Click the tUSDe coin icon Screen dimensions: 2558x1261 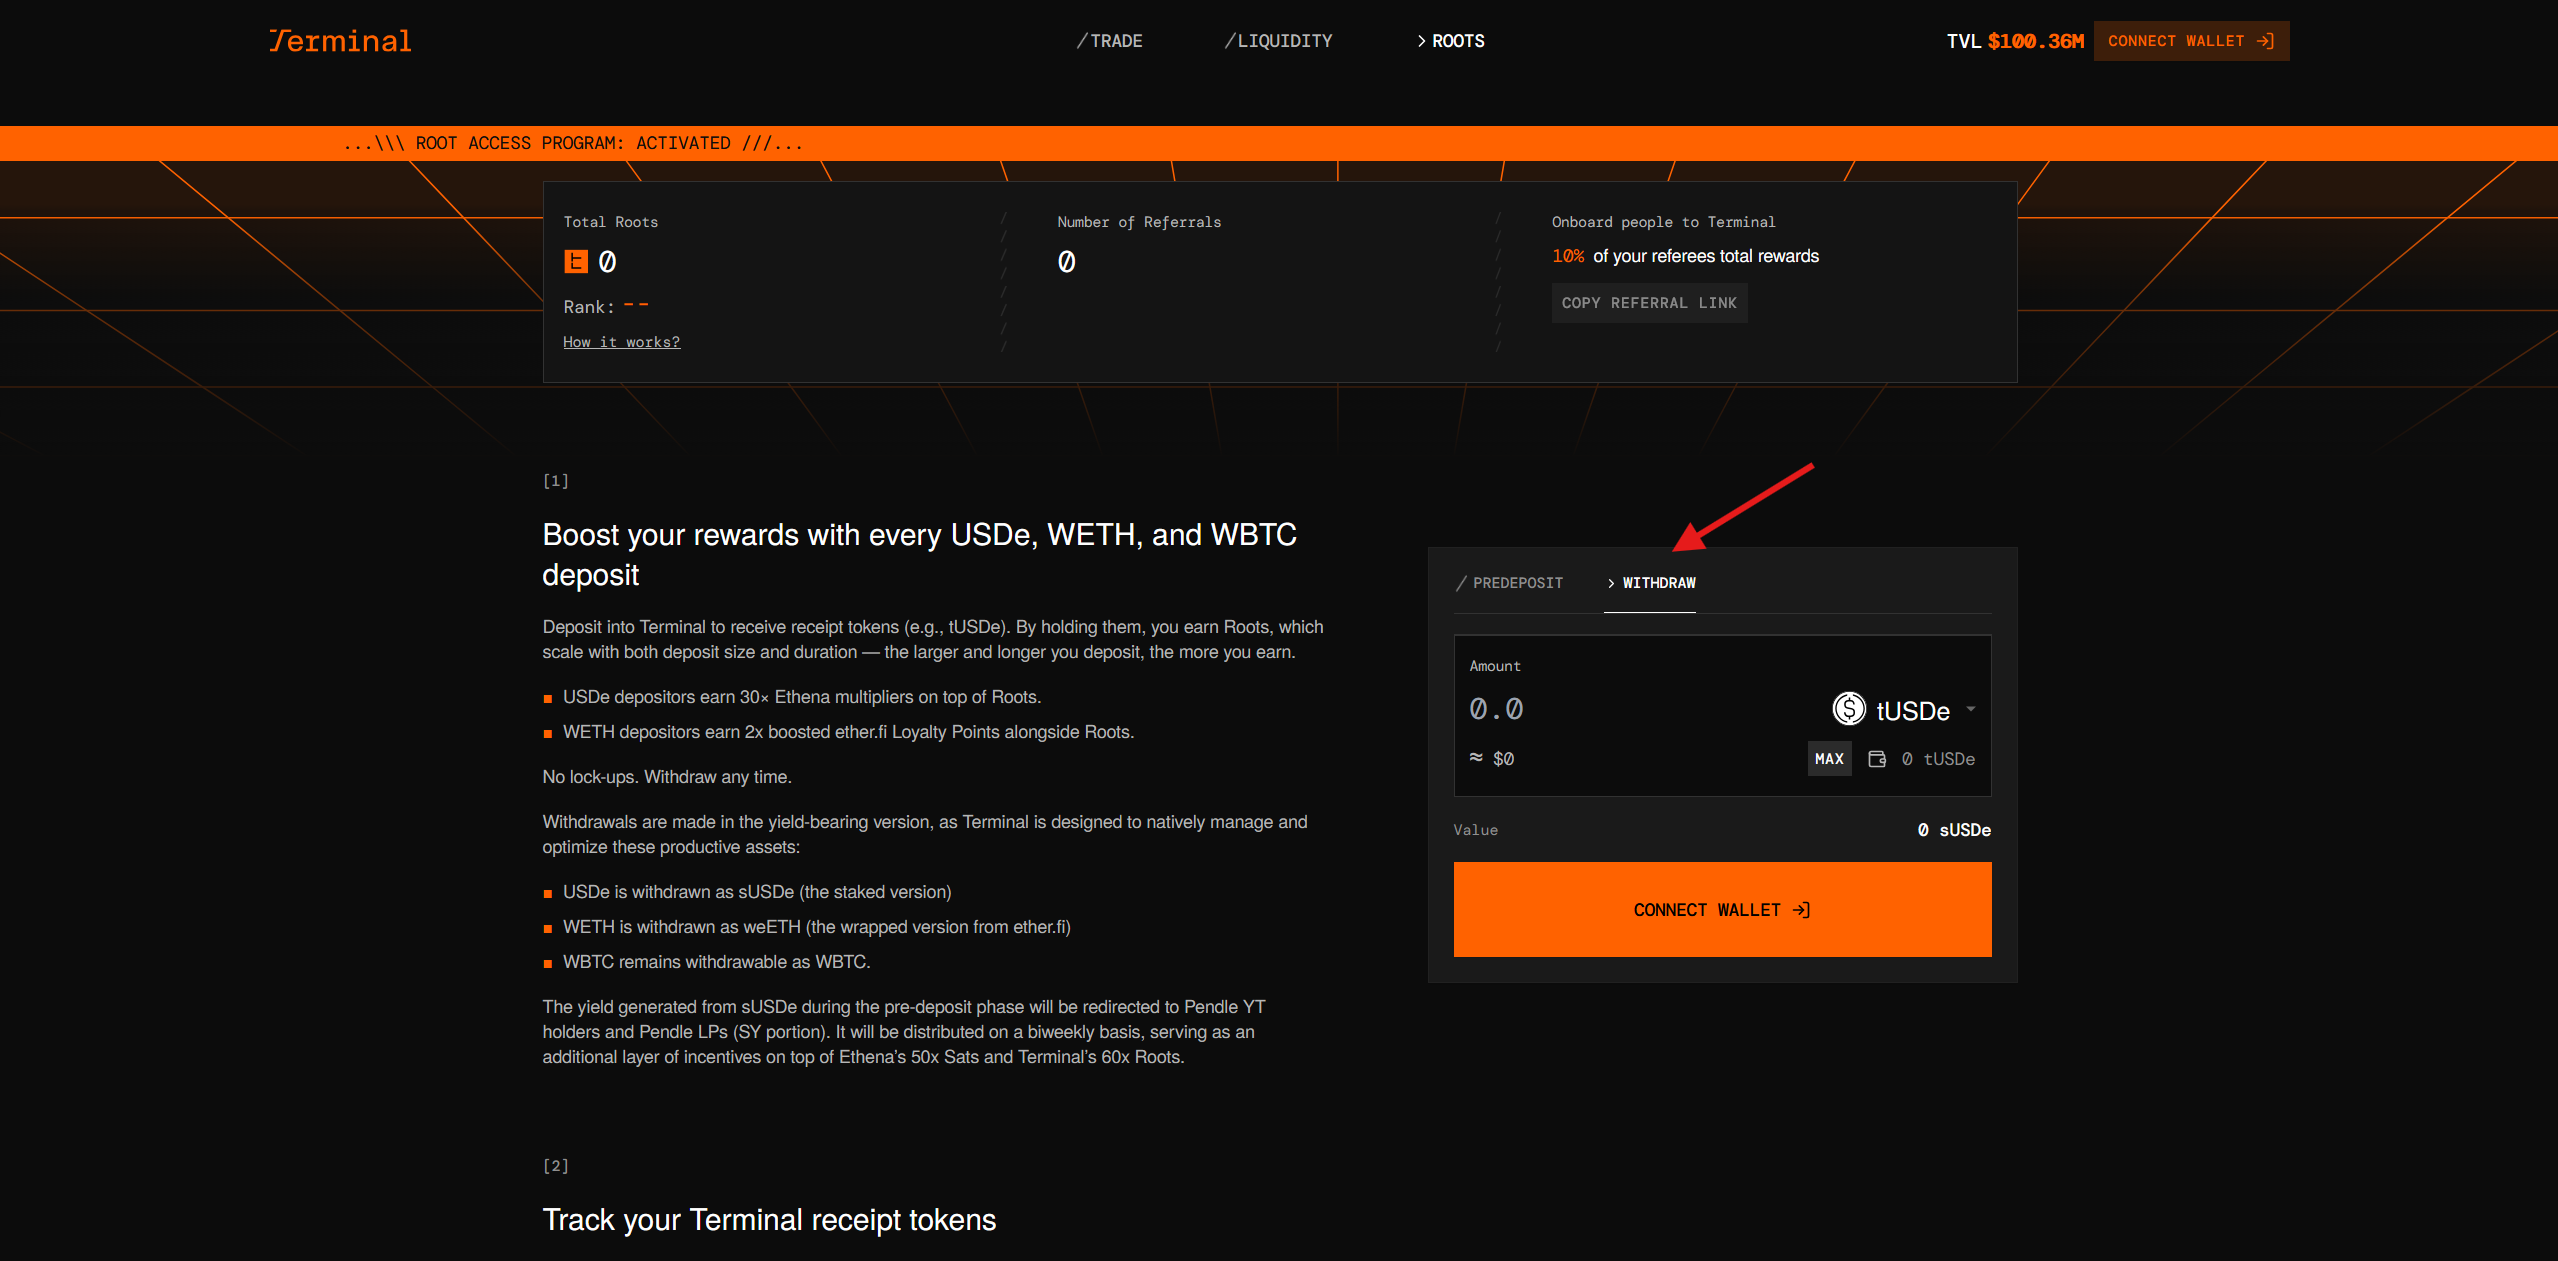coord(1849,709)
